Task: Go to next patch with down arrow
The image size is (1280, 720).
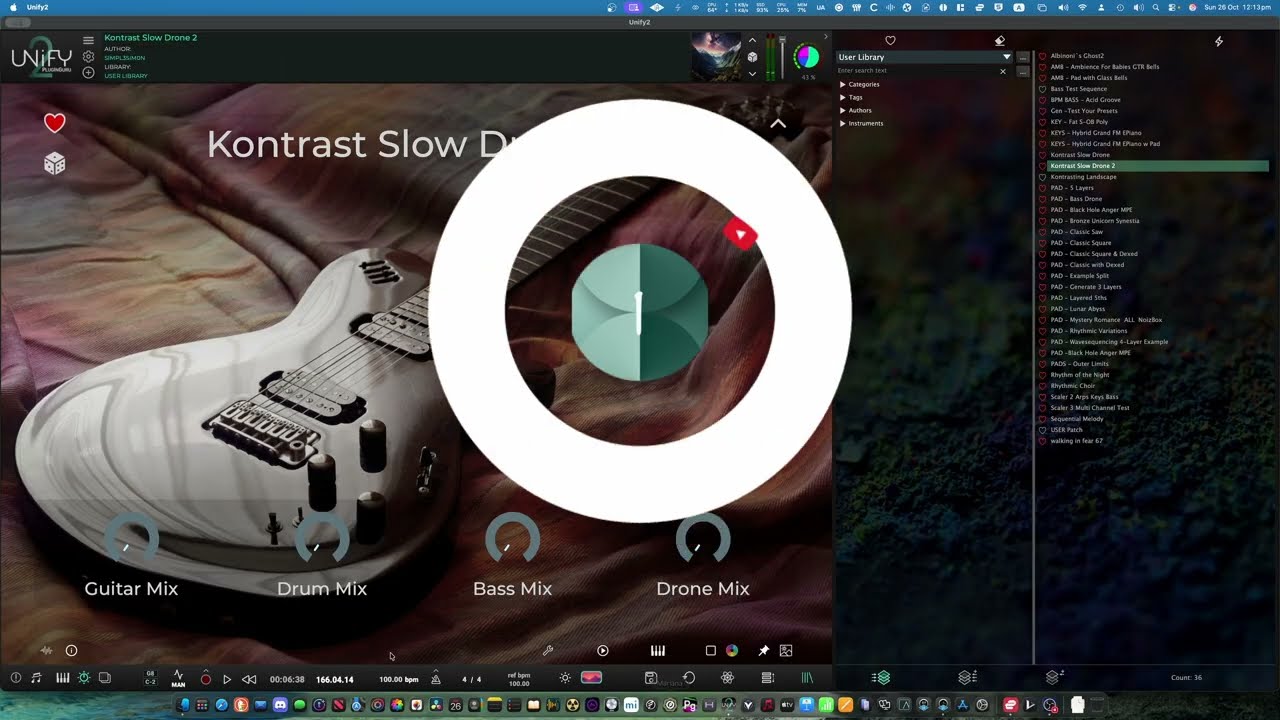Action: click(x=752, y=73)
